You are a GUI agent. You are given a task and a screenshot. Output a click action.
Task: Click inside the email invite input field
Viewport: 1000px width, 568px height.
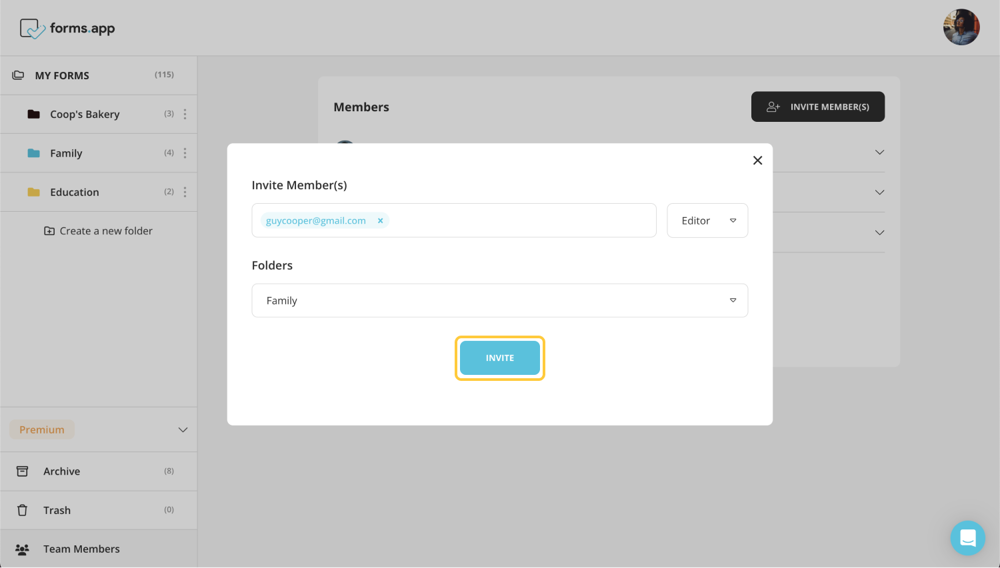(x=520, y=221)
